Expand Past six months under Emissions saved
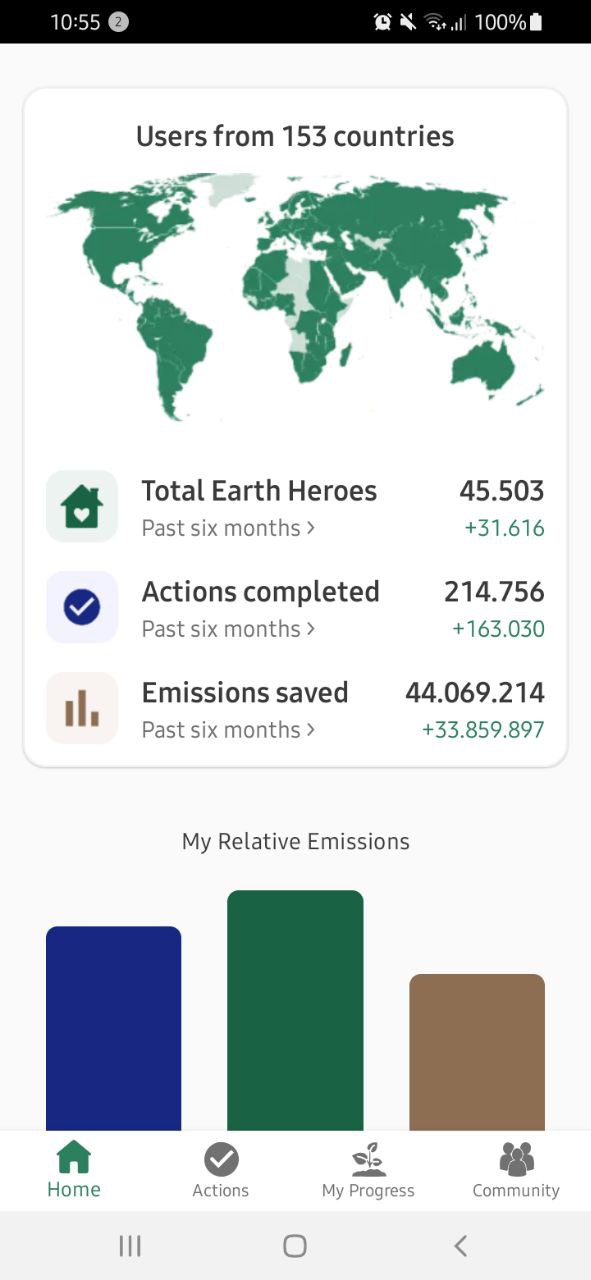This screenshot has height=1280, width=591. click(x=228, y=729)
